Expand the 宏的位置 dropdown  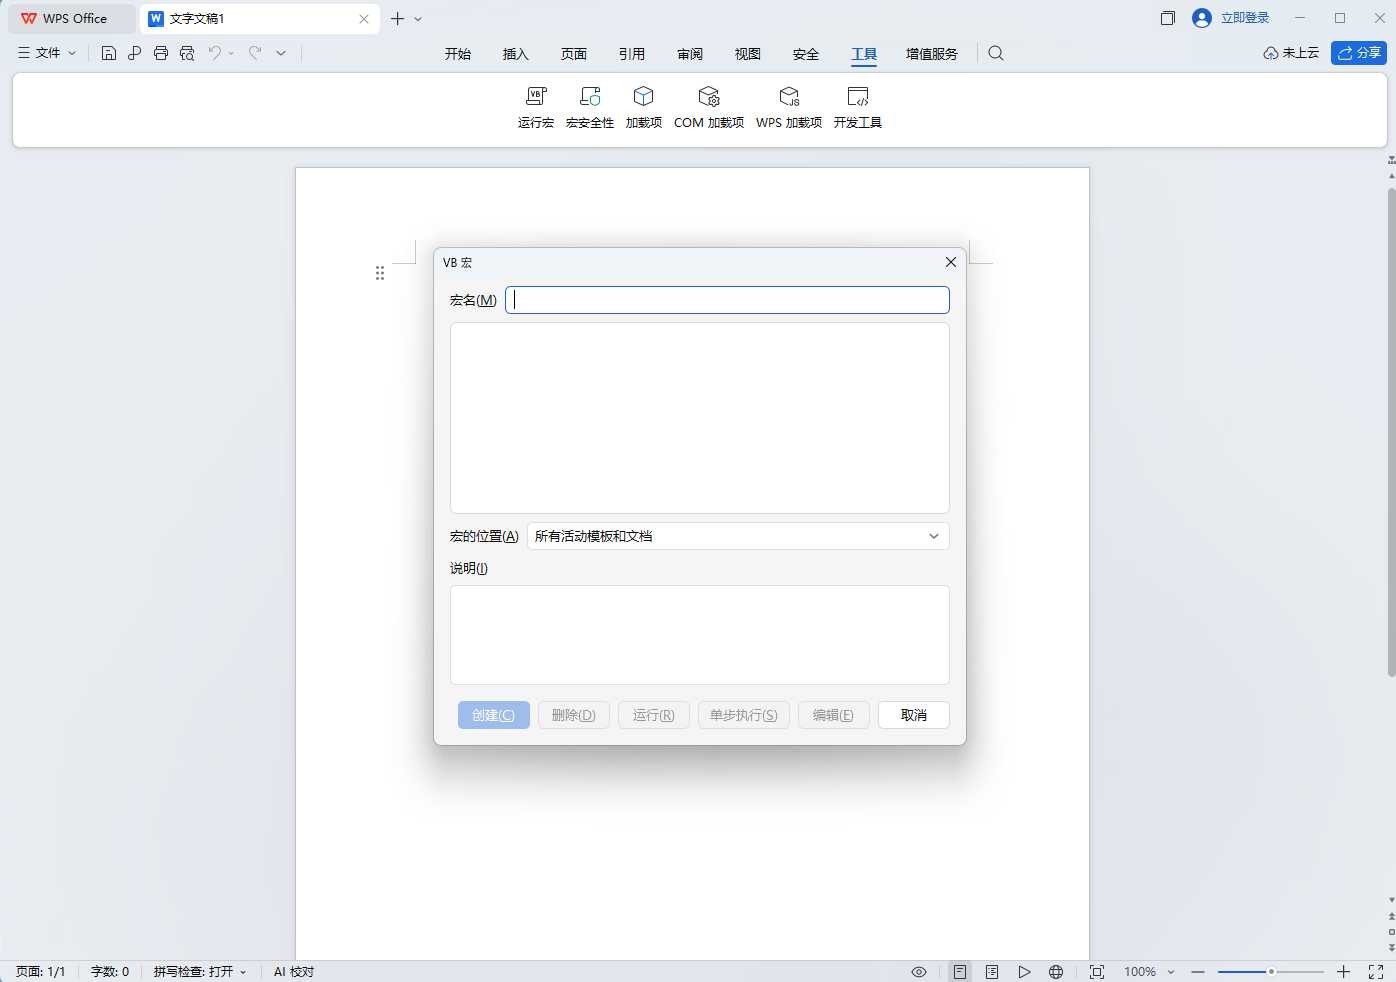(738, 536)
